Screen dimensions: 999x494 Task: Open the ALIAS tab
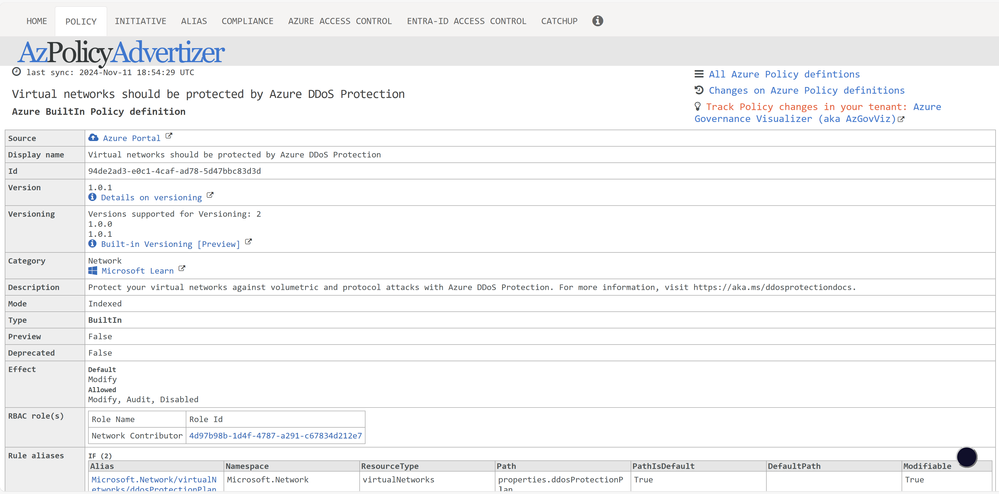point(194,21)
